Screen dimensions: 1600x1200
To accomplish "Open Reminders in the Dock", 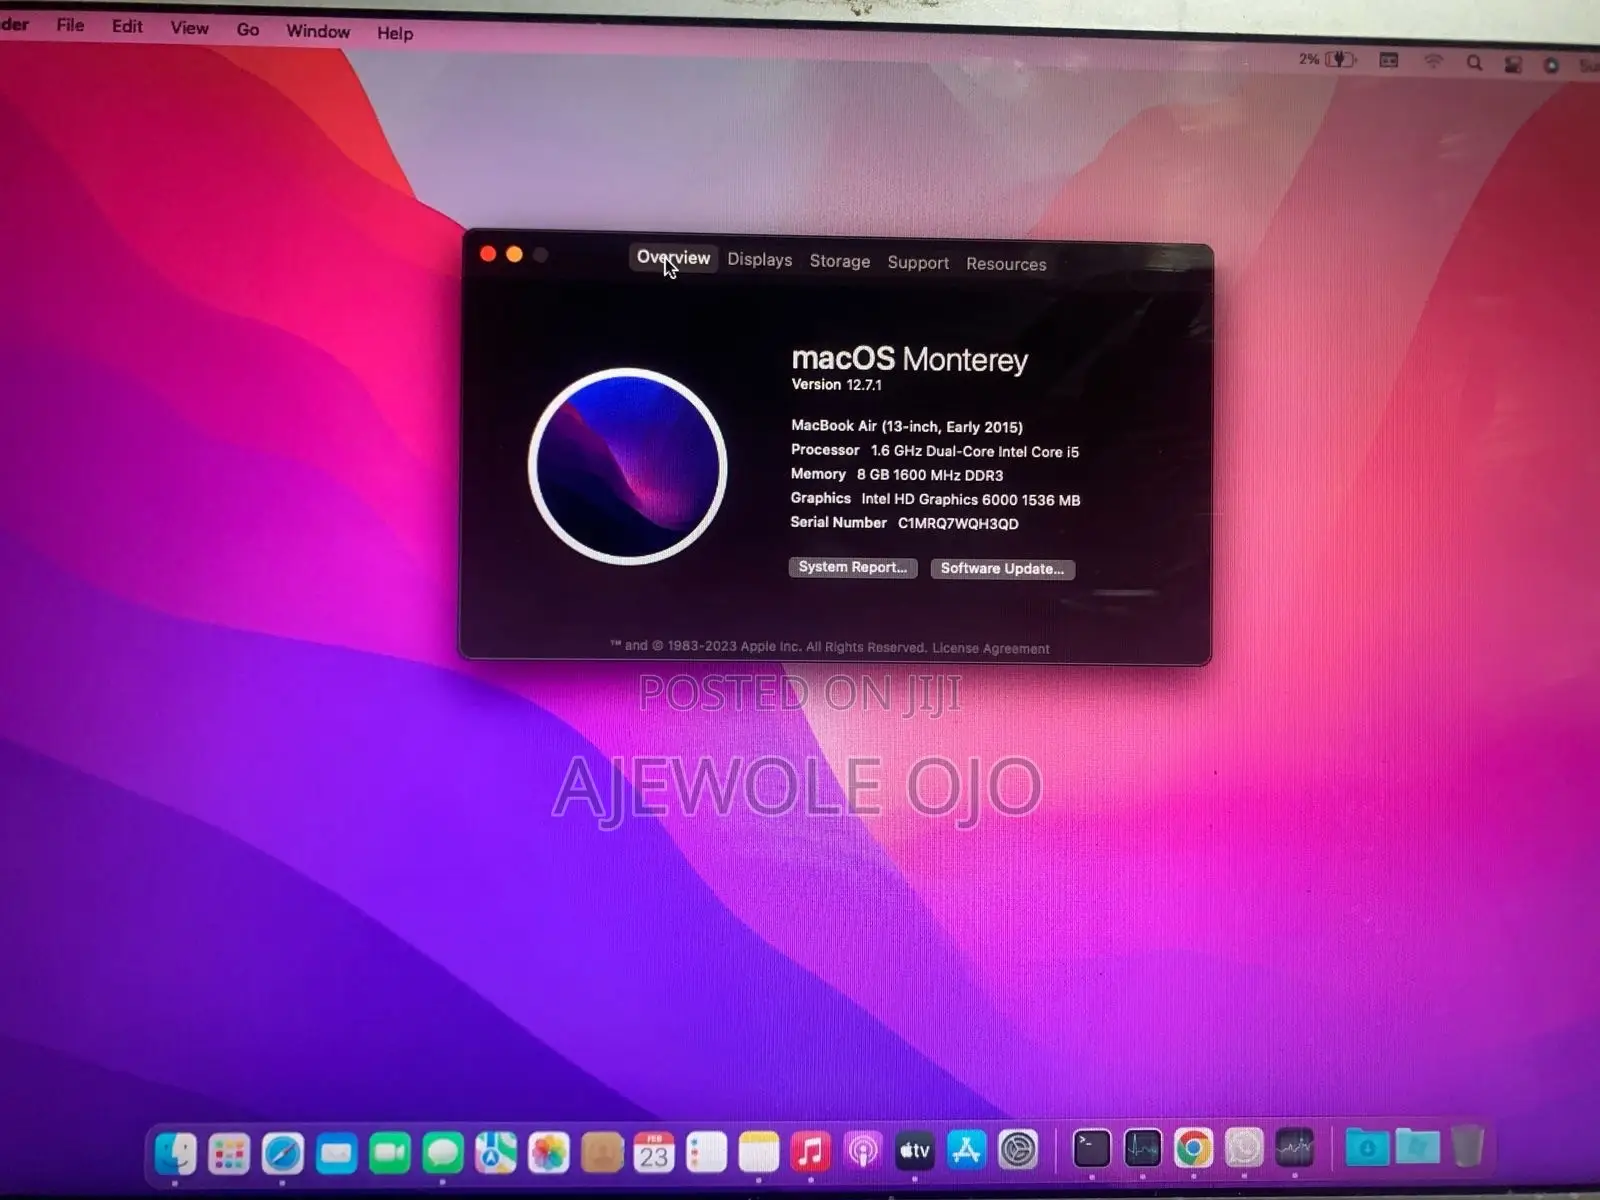I will 706,1153.
